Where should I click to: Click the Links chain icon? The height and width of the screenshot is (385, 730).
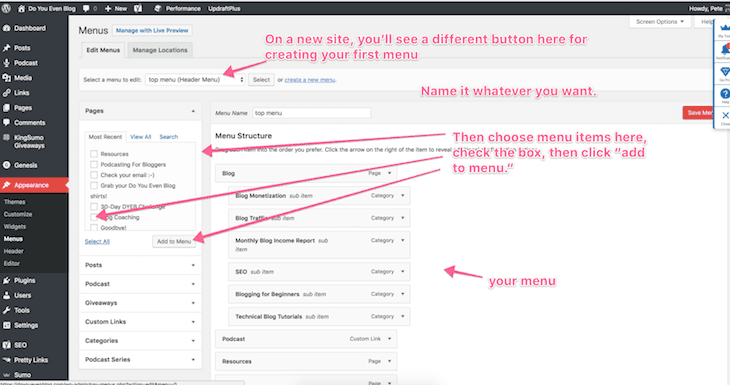point(7,93)
